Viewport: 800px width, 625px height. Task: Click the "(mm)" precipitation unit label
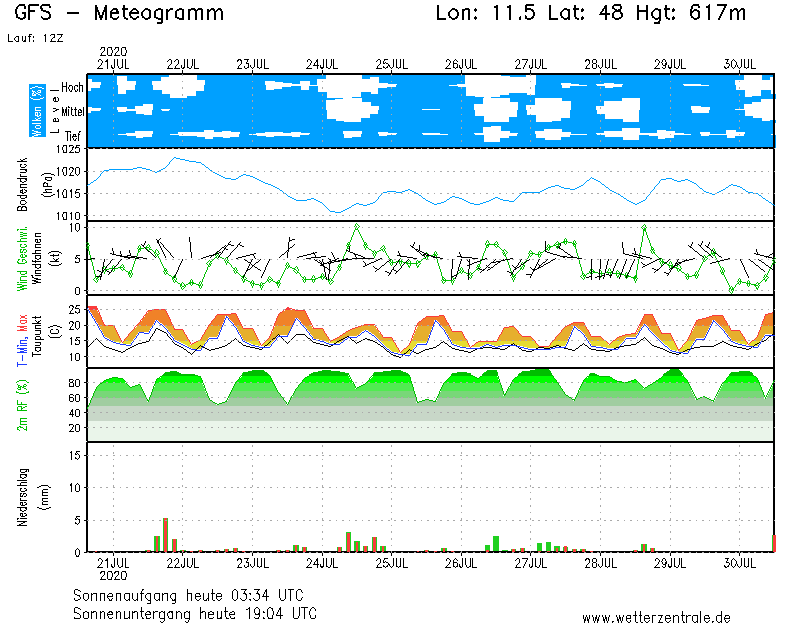coord(46,497)
